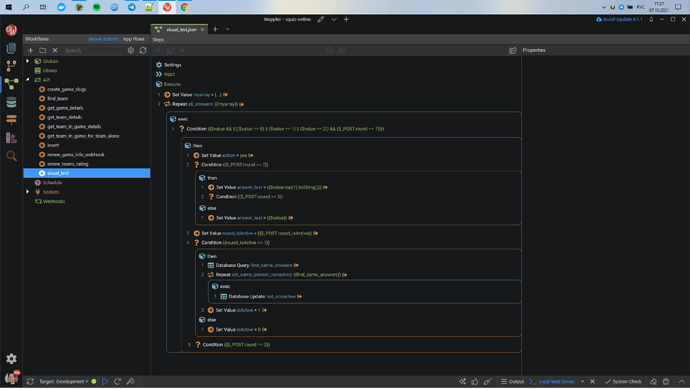Select the Database Update set_nonactive step
This screenshot has height=390, width=690.
261,297
